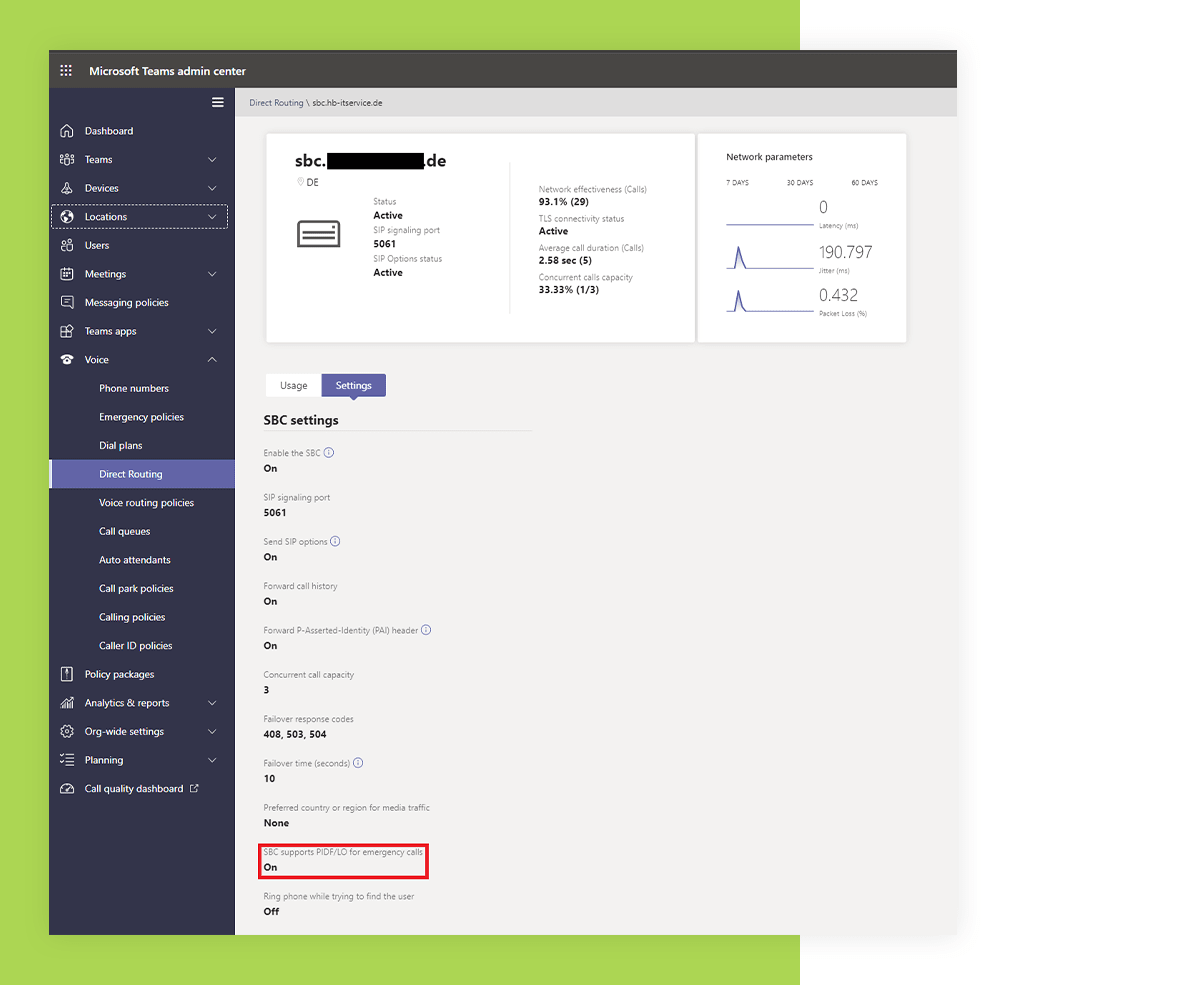Open Emergency policies under Voice
The height and width of the screenshot is (985, 1200).
(x=142, y=417)
